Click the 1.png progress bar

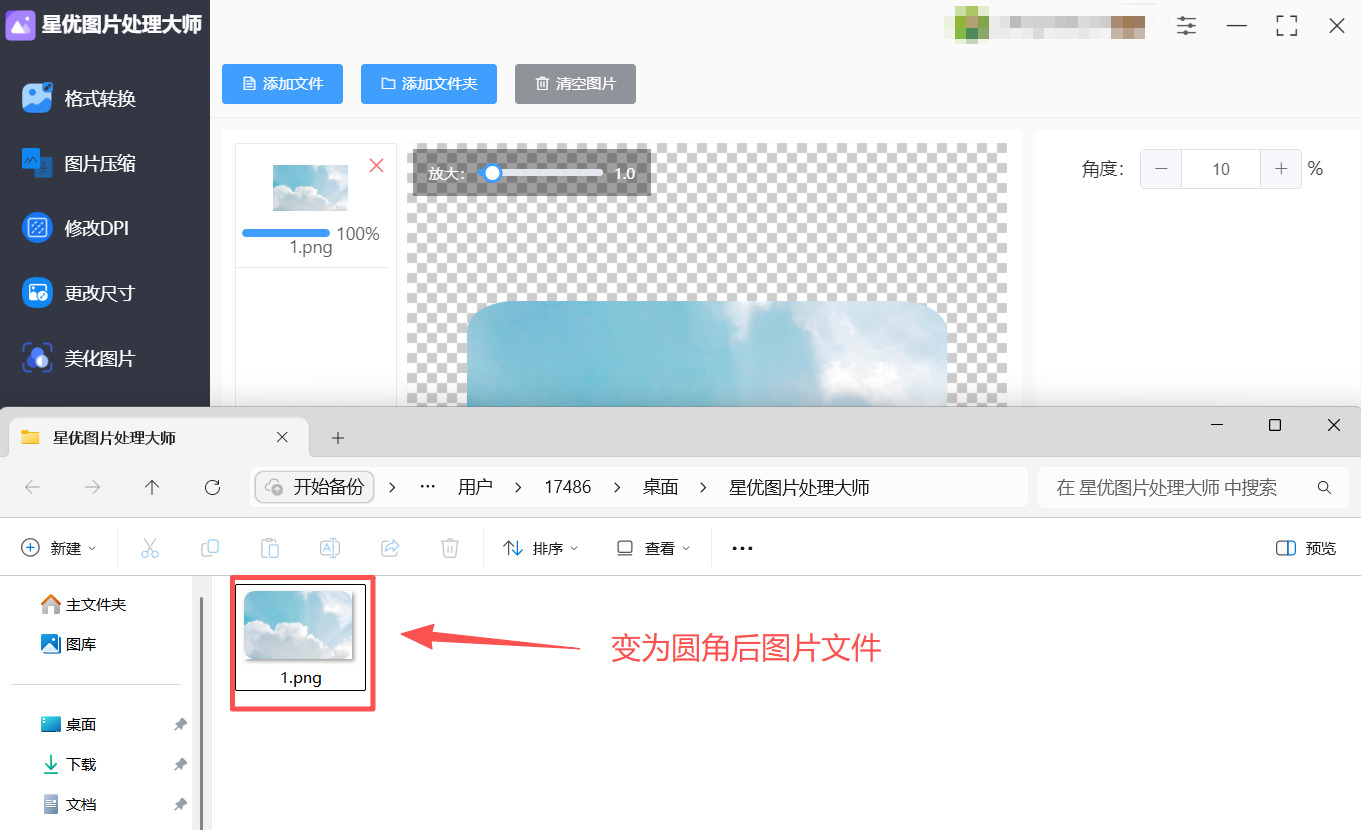286,233
